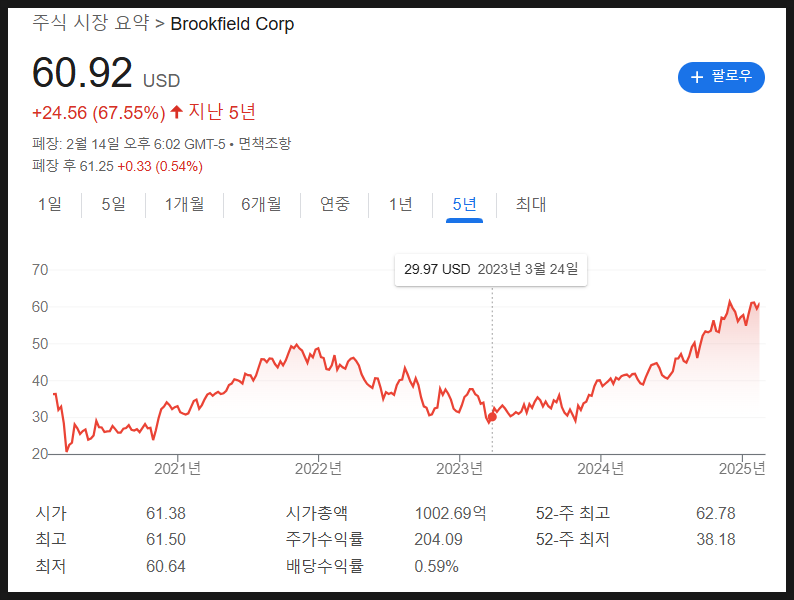The image size is (794, 600).
Task: Click the 52-주 최저 value 38.18
Action: 716,539
